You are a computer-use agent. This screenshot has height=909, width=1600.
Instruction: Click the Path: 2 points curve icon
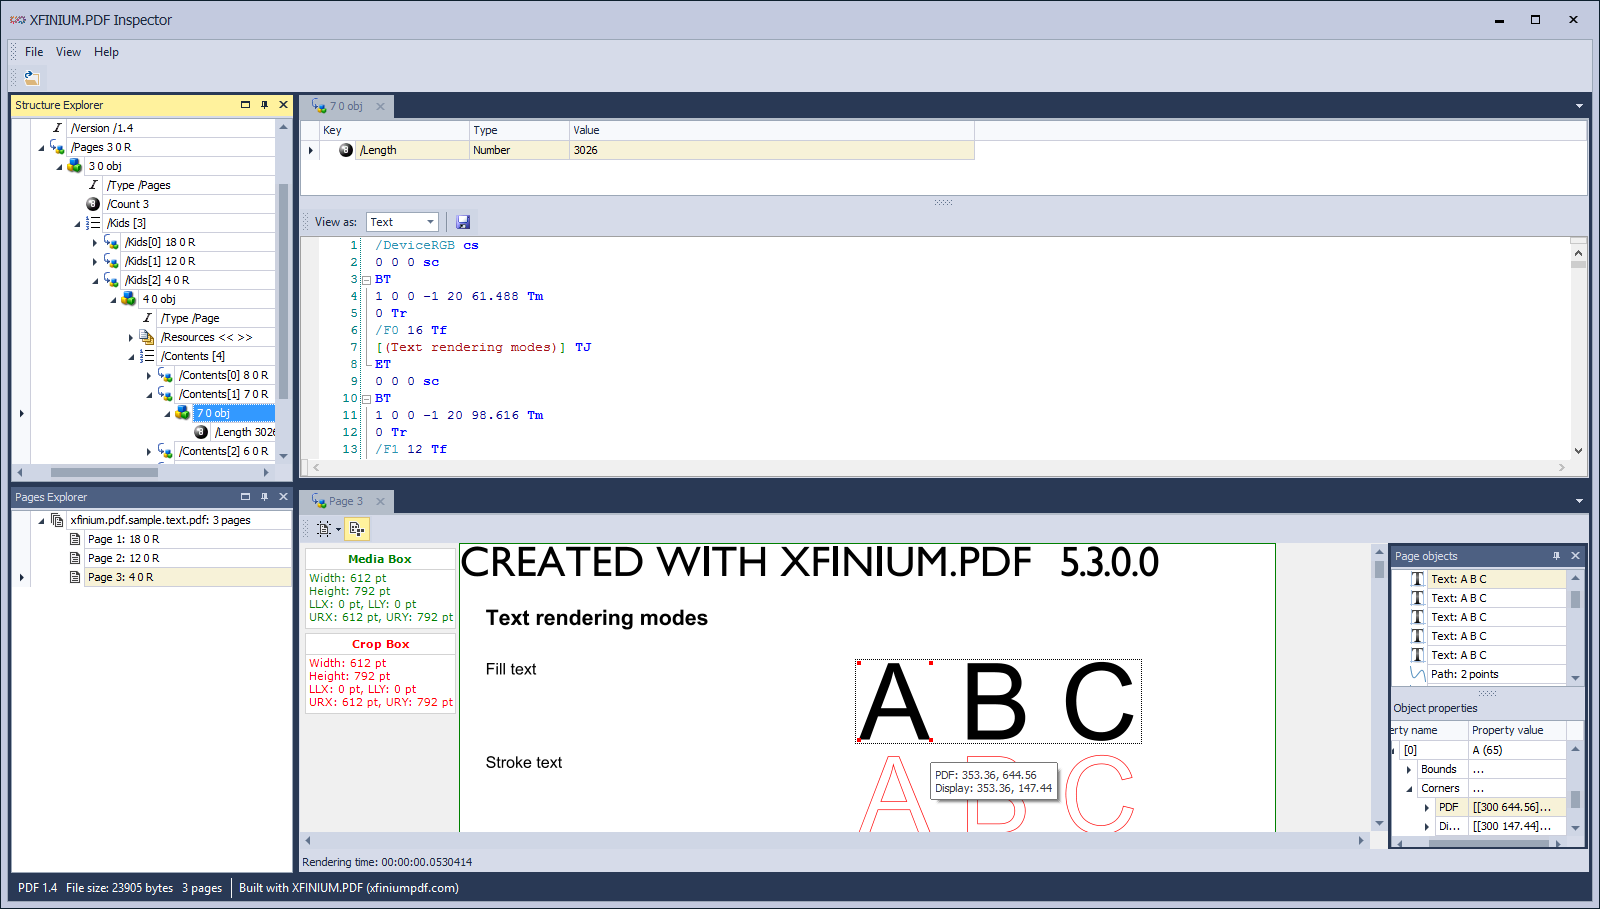click(1417, 674)
